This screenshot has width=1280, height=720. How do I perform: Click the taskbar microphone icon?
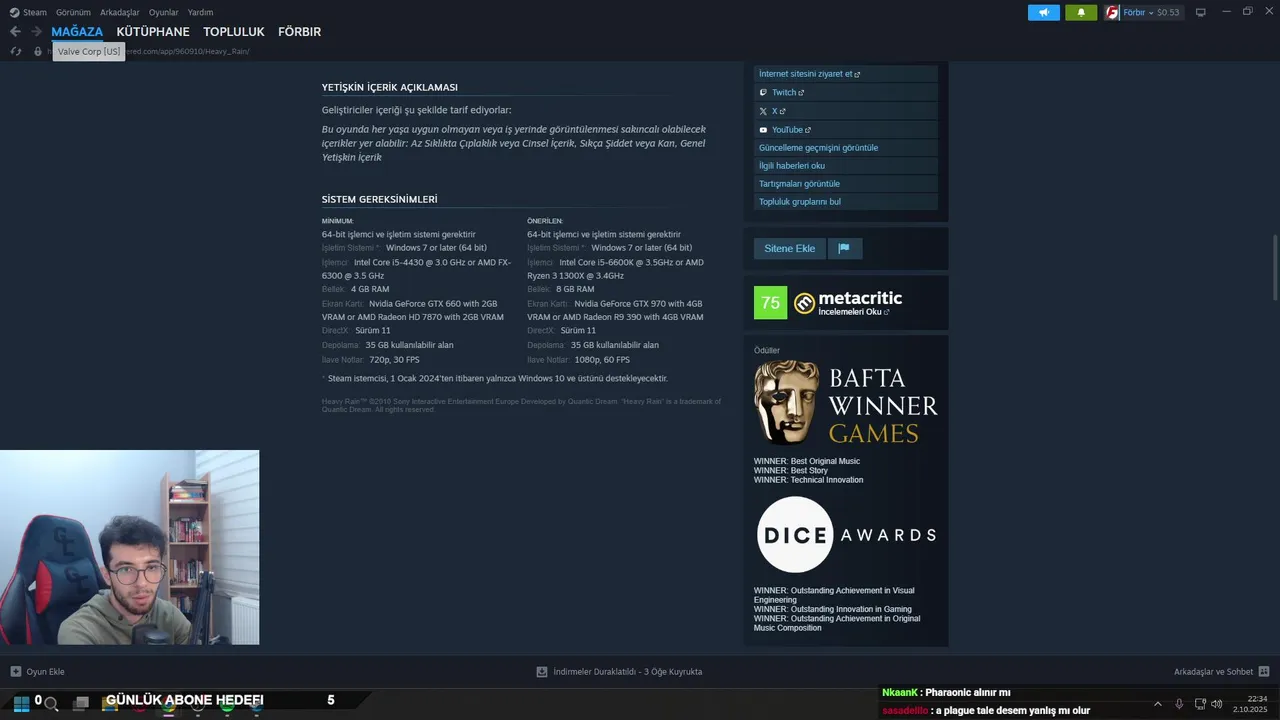1179,704
